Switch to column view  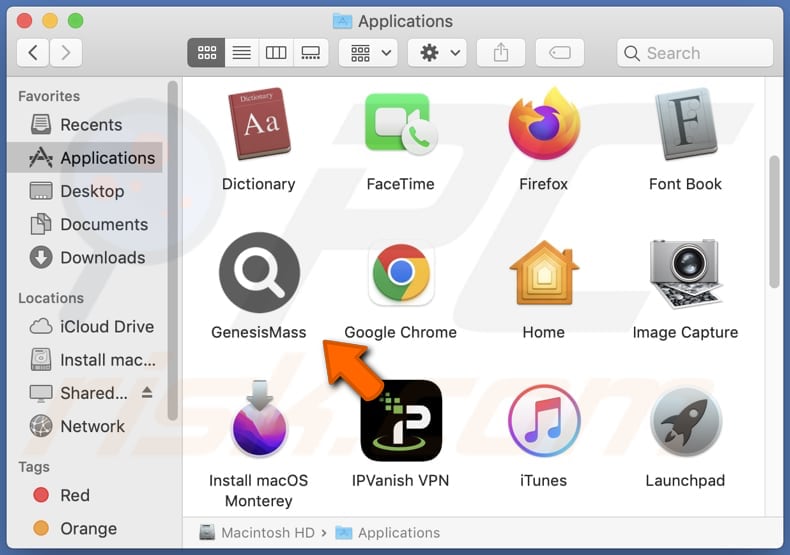276,52
